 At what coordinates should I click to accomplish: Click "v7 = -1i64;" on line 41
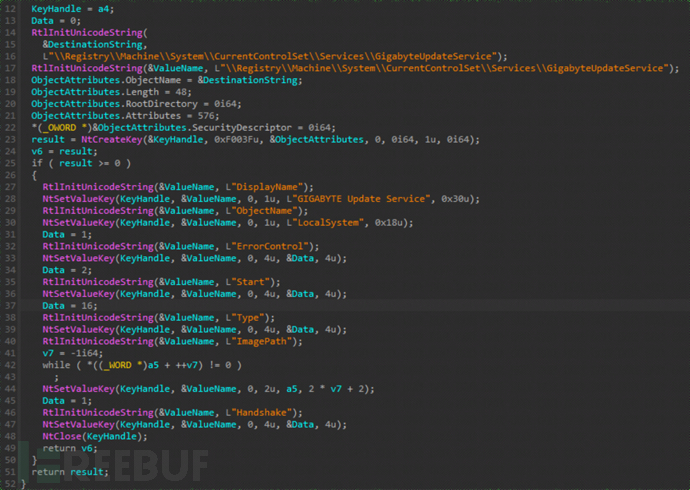73,353
